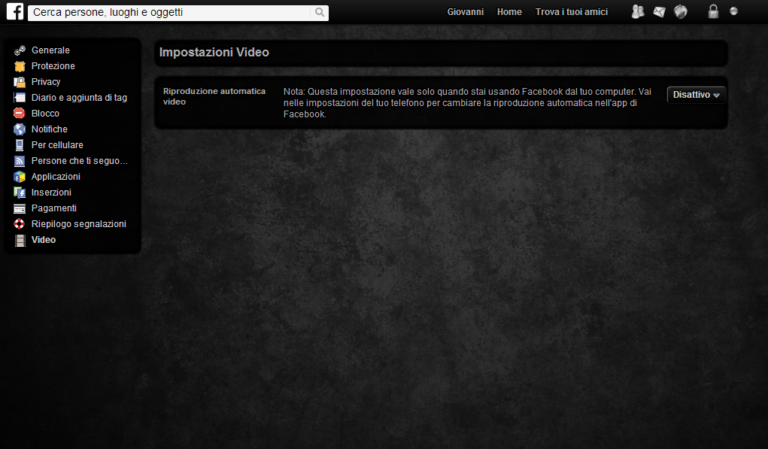Click the lifebuoy icon for Riepilogo segnalazioni
768x449 pixels.
point(19,224)
